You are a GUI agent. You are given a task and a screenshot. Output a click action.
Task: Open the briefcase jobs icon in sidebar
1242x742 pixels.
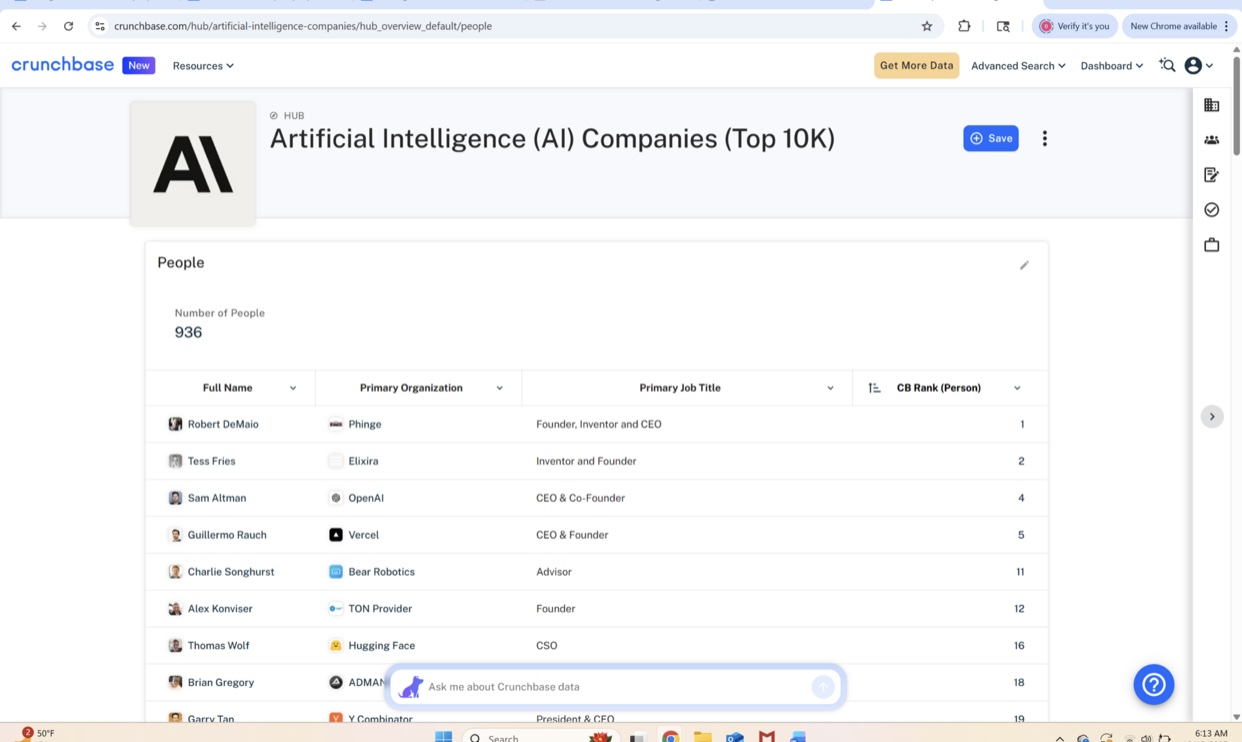pyautogui.click(x=1211, y=244)
